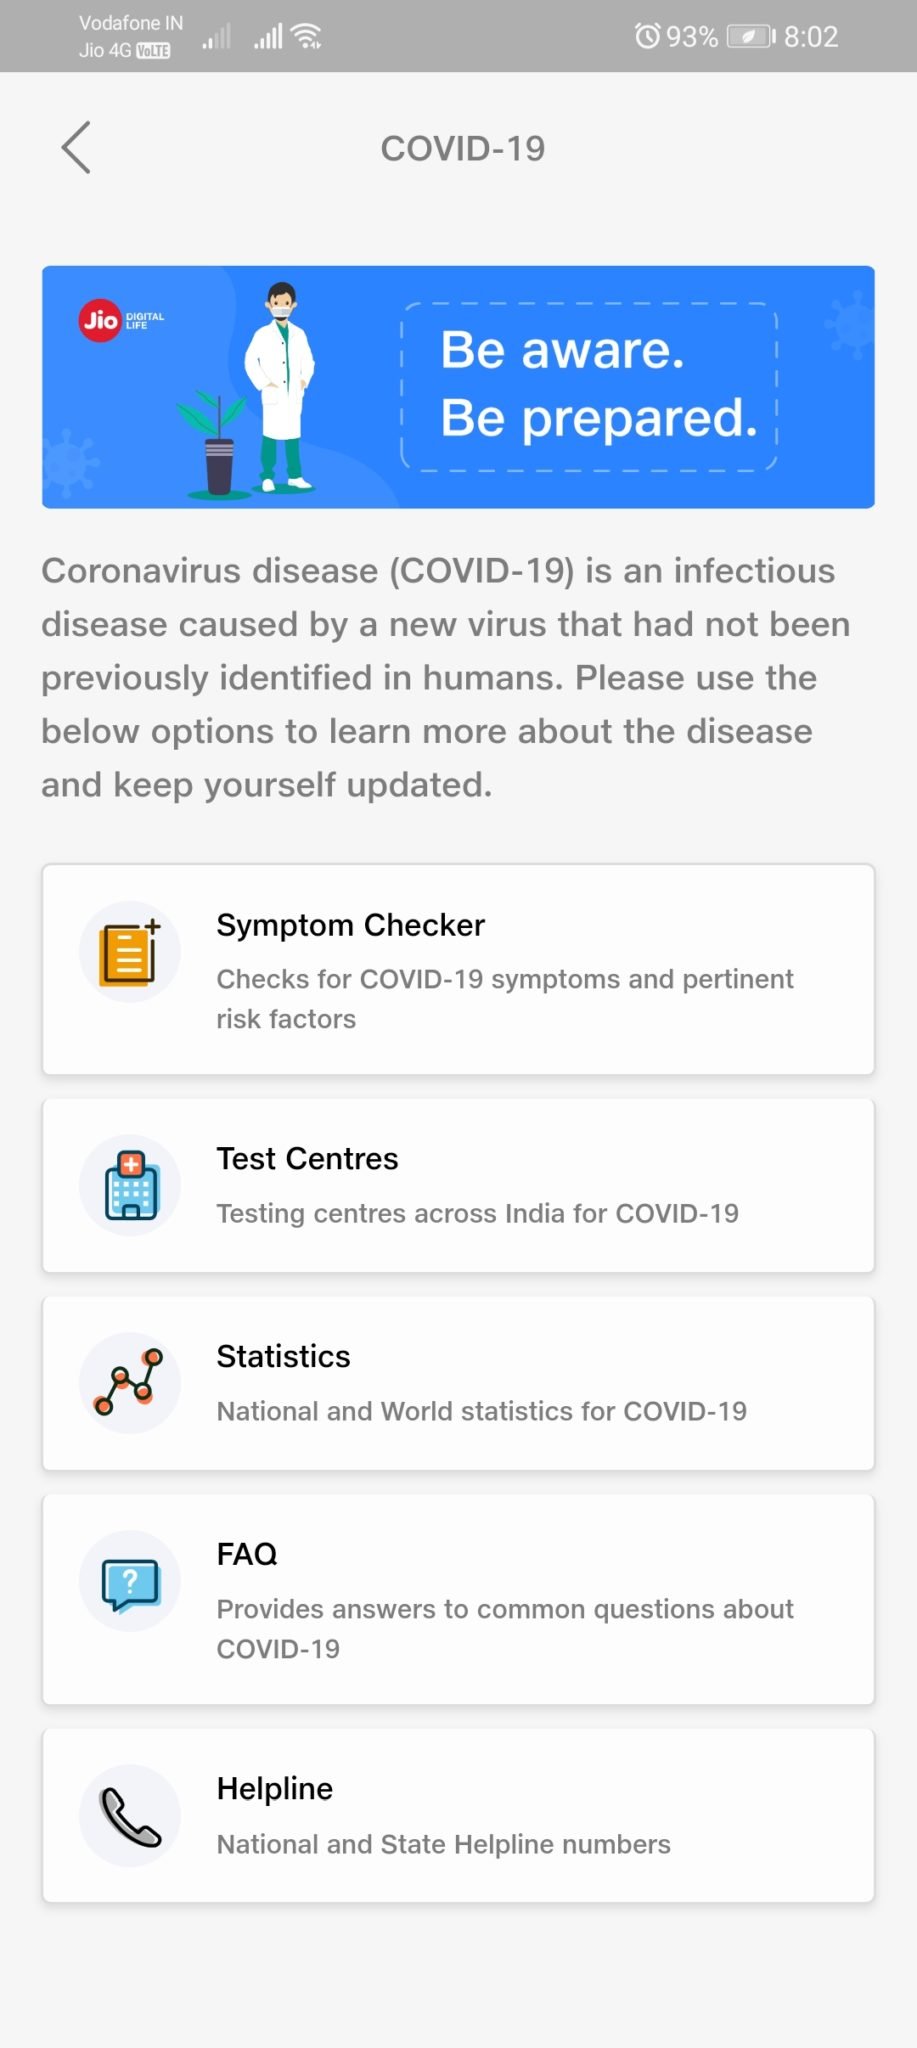Tap the back arrow icon
This screenshot has width=917, height=2048.
(x=76, y=148)
